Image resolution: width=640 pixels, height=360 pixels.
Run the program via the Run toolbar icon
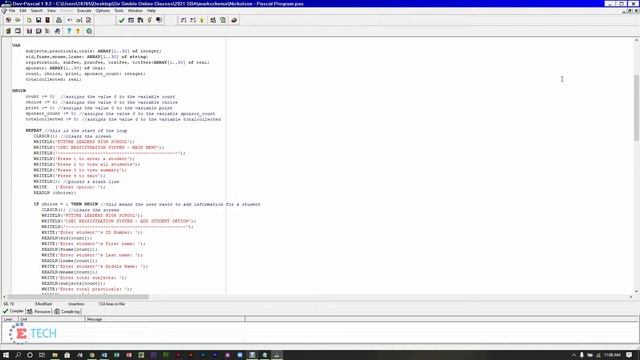[x=131, y=20]
